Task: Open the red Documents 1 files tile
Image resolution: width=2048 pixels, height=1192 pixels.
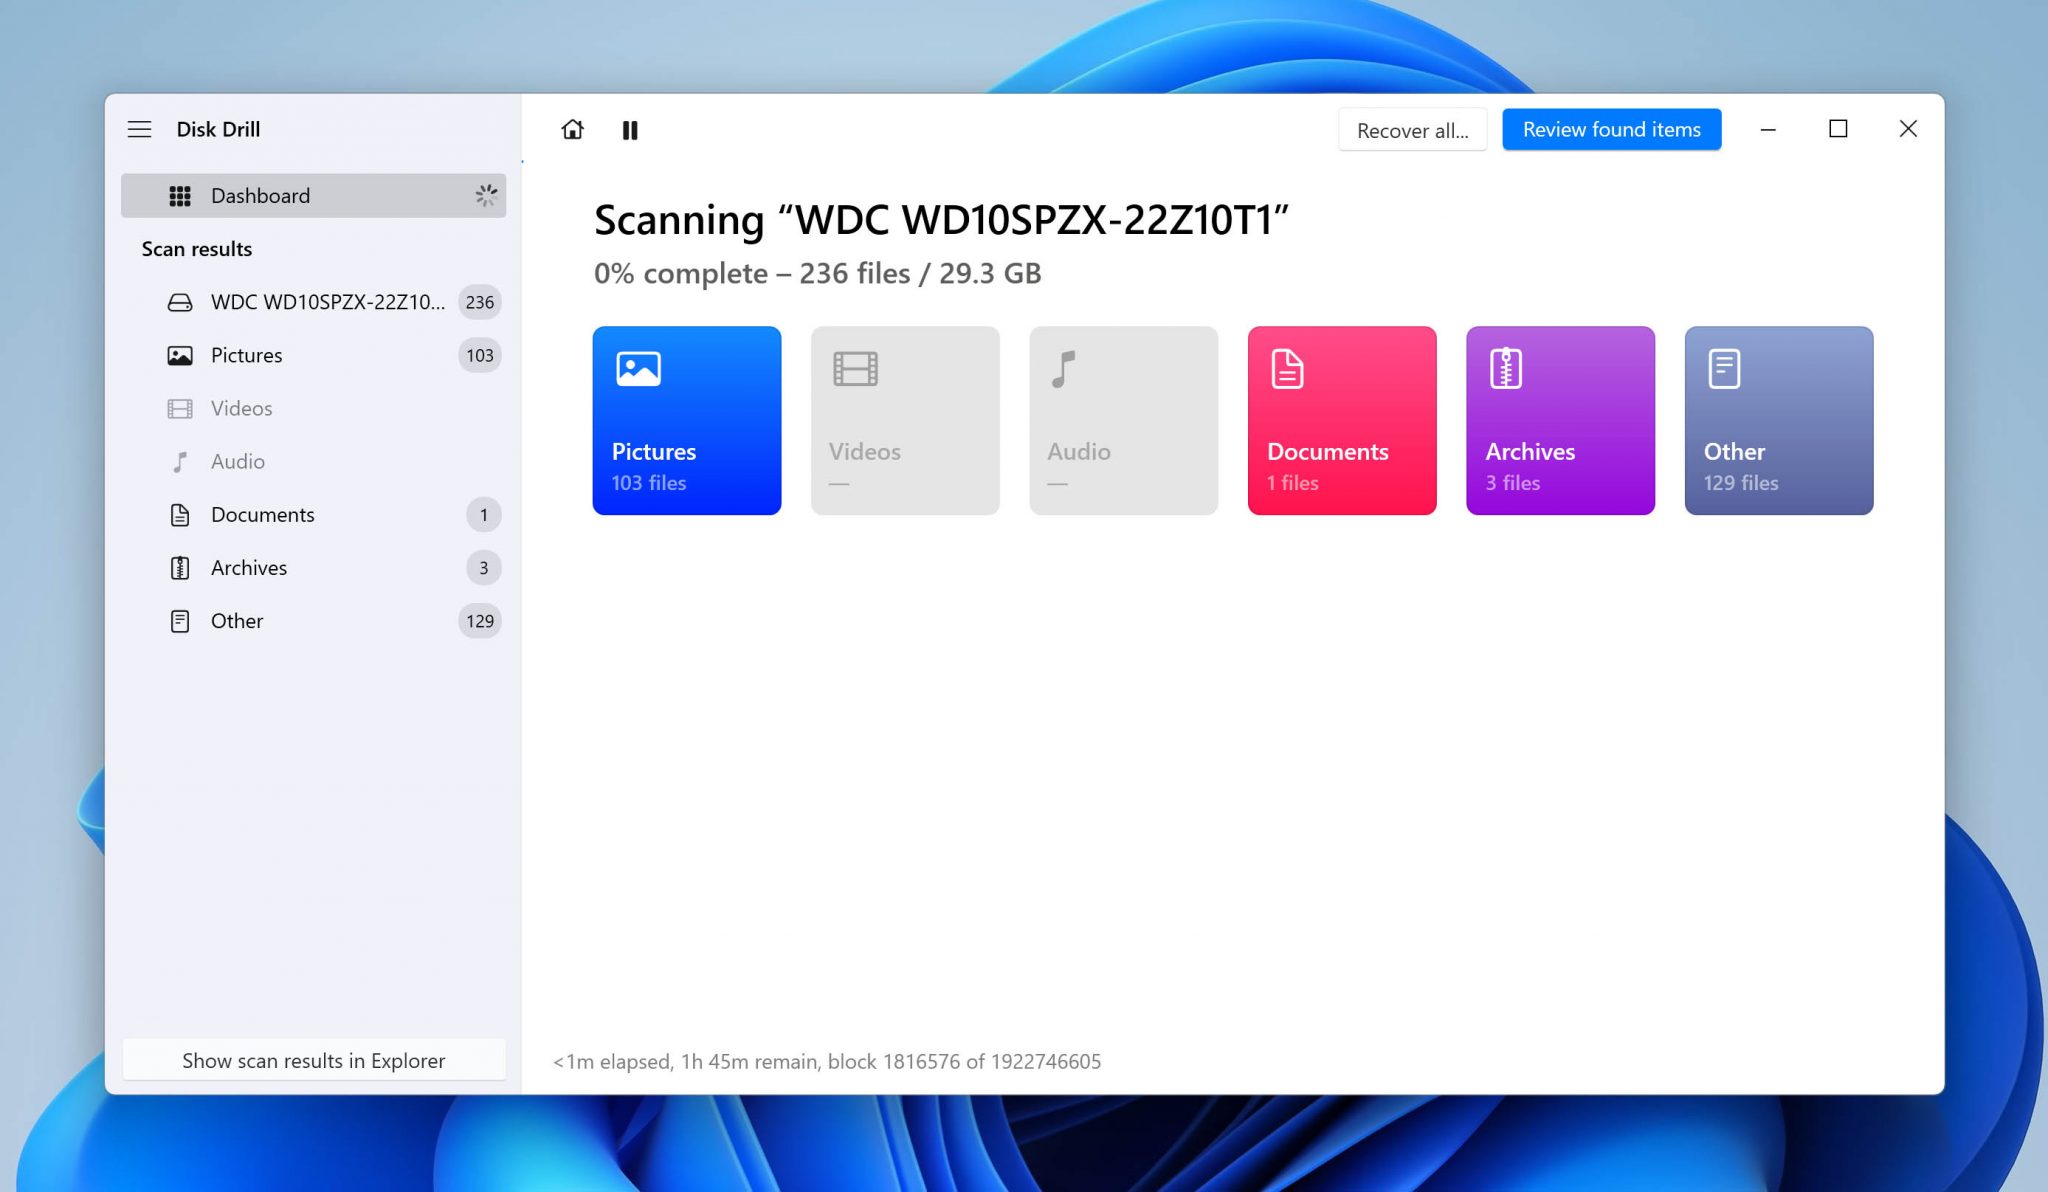Action: [x=1341, y=420]
